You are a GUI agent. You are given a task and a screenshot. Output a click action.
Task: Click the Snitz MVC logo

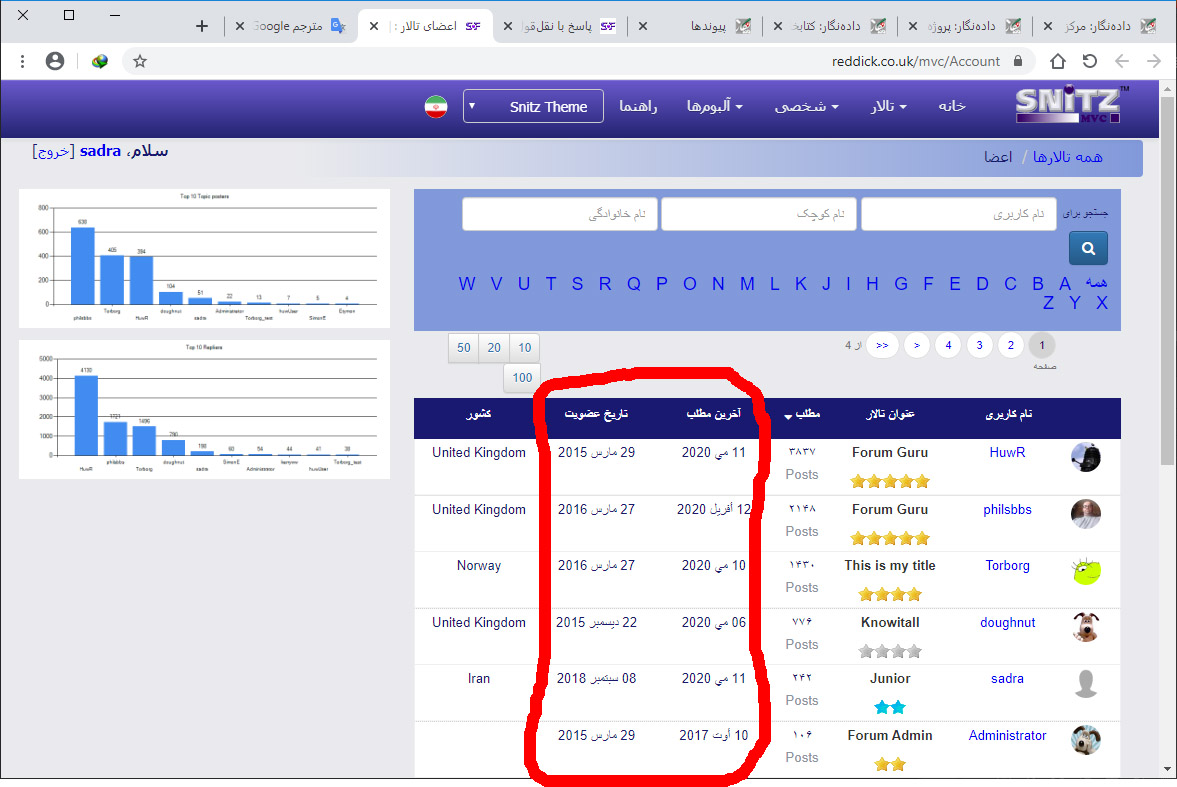(x=1070, y=106)
